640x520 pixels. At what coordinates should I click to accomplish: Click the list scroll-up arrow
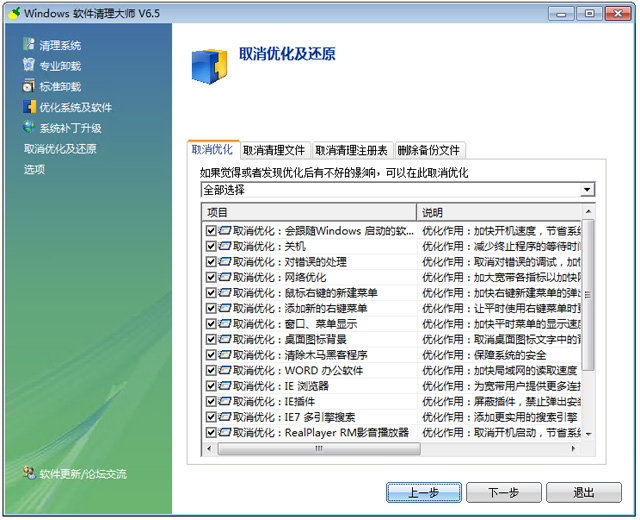click(588, 211)
